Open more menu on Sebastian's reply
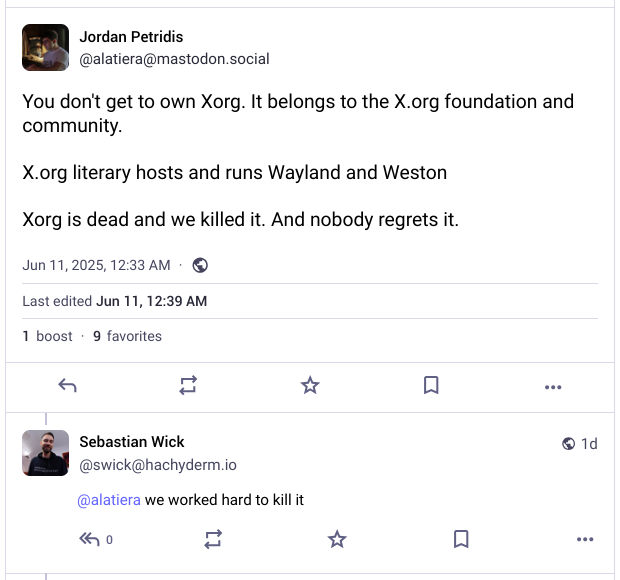The height and width of the screenshot is (580, 620). pos(585,540)
